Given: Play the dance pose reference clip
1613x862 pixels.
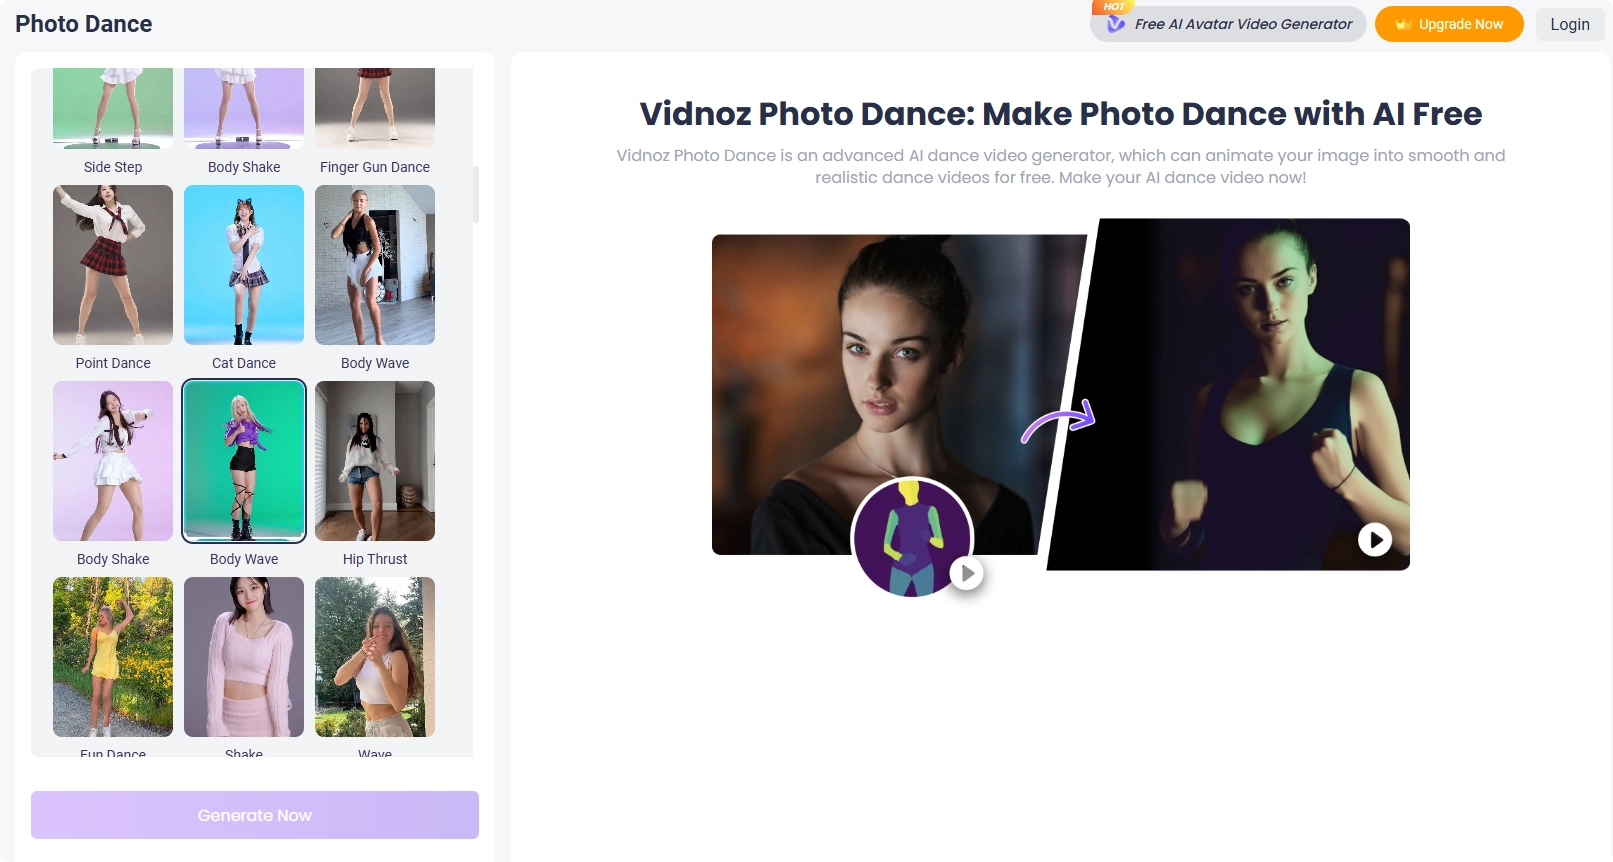Looking at the screenshot, I should 966,573.
